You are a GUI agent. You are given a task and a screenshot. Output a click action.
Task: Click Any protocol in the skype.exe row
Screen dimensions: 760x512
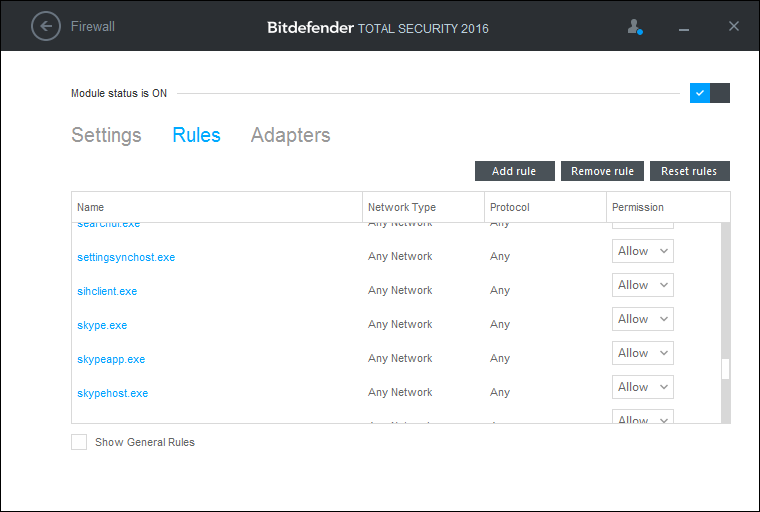pyautogui.click(x=500, y=324)
